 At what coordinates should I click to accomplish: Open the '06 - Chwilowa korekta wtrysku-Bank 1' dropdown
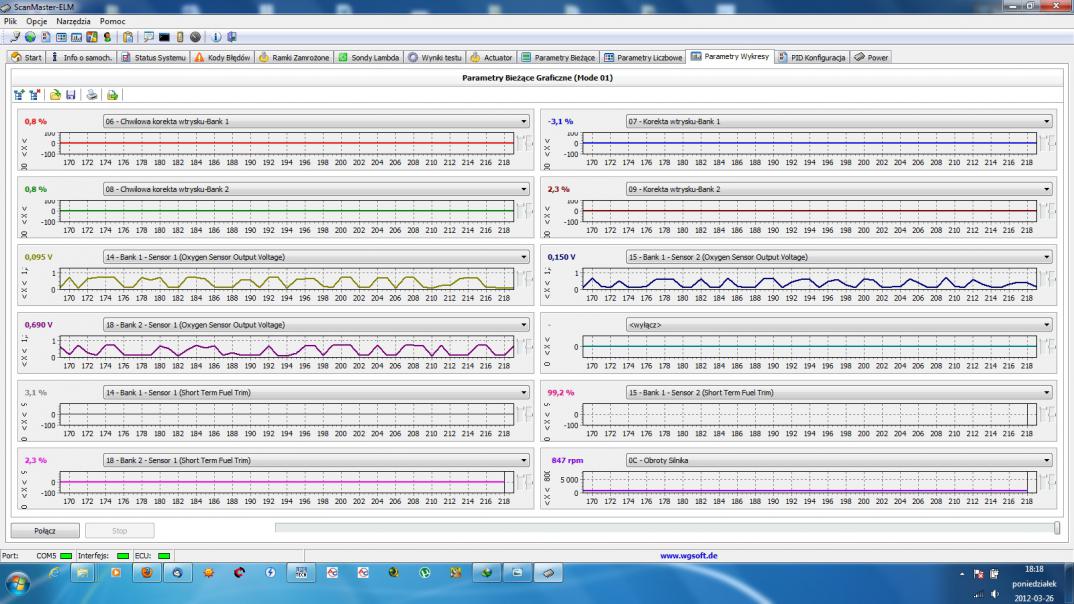point(316,121)
